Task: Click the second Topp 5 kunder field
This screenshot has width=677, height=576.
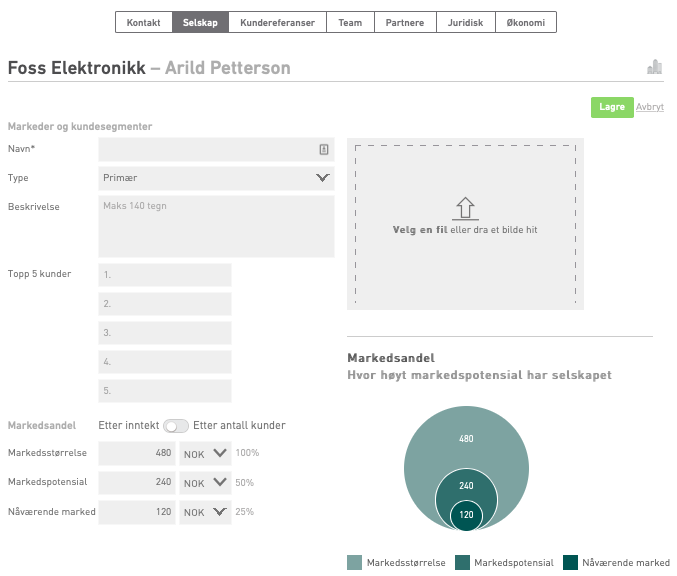Action: pos(165,304)
